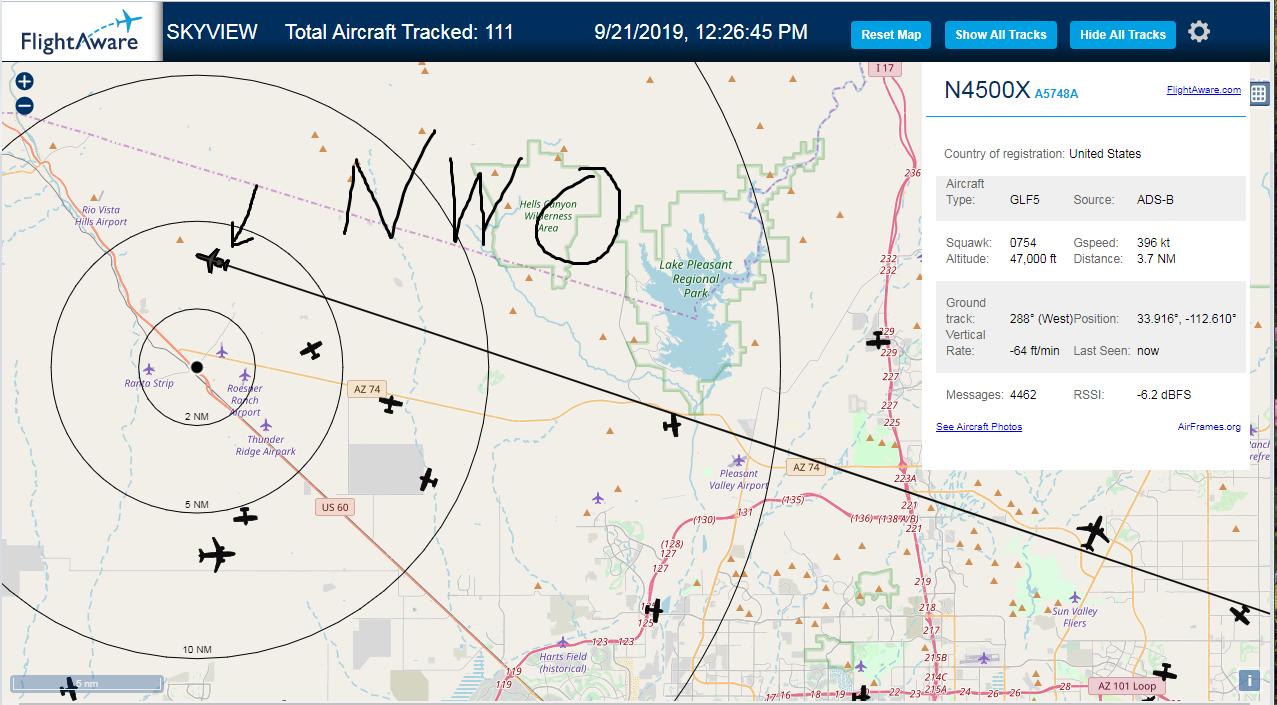The image size is (1277, 705).
Task: Click the map scale bar
Action: coord(87,684)
